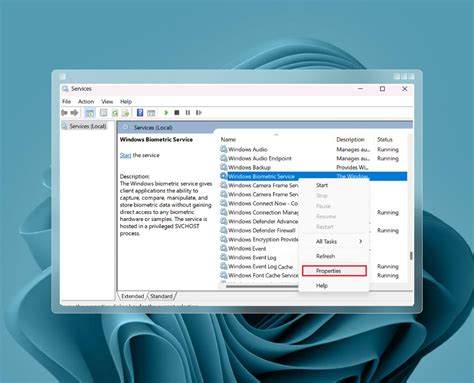
Task: Toggle the Show/Hide Action Pane toolbar icon
Action: click(x=151, y=113)
